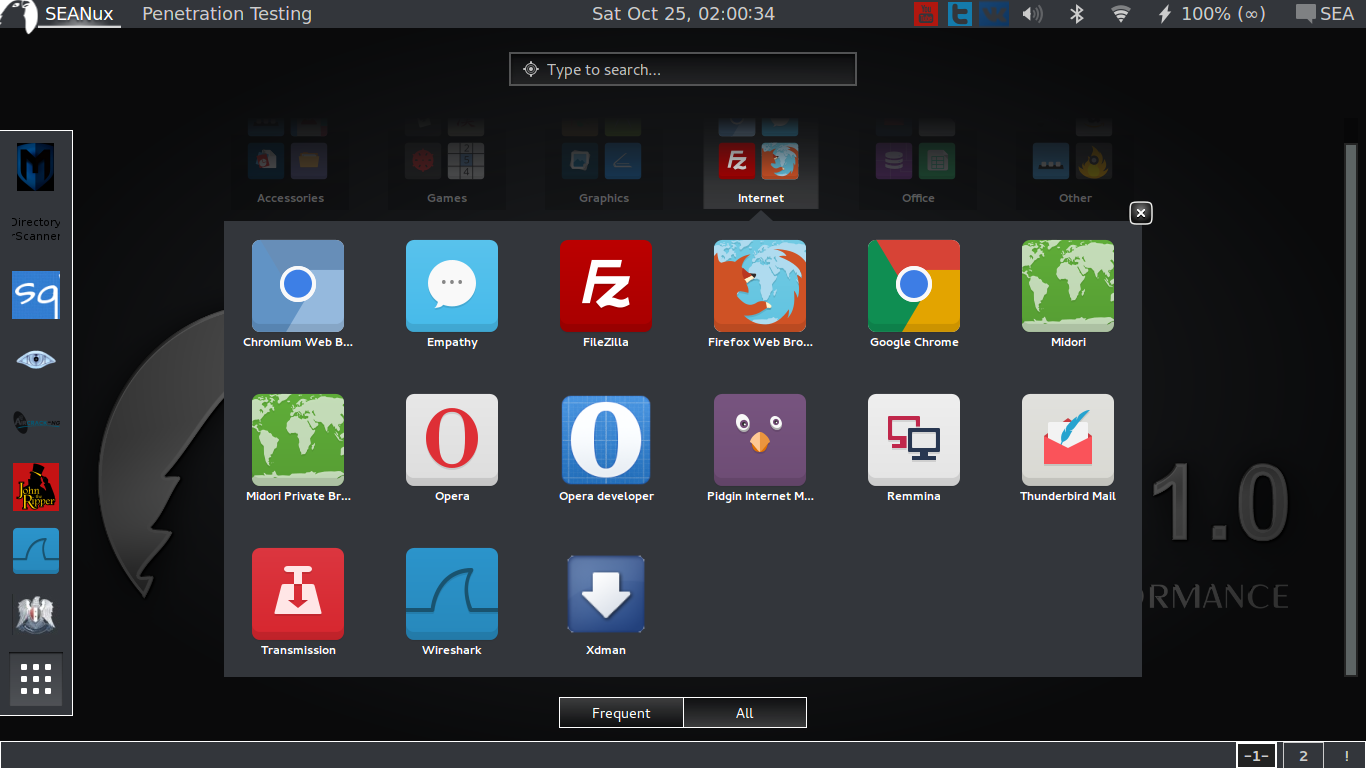Collapse the Internet app folder
The image size is (1366, 768).
point(761,165)
